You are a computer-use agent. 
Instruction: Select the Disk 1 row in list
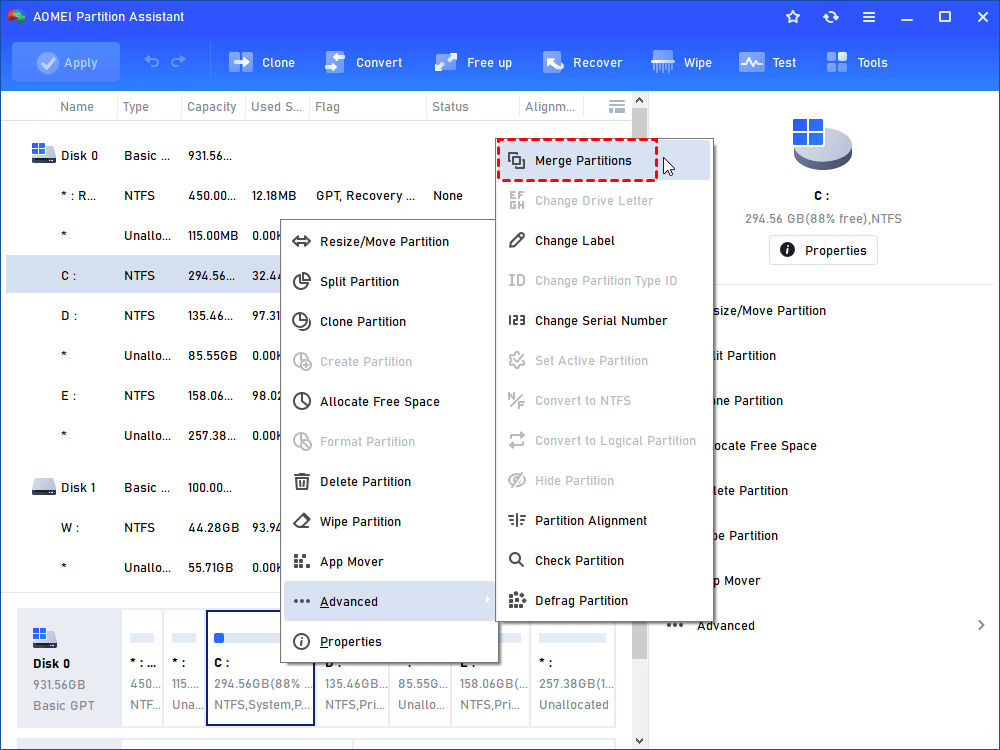pos(143,488)
